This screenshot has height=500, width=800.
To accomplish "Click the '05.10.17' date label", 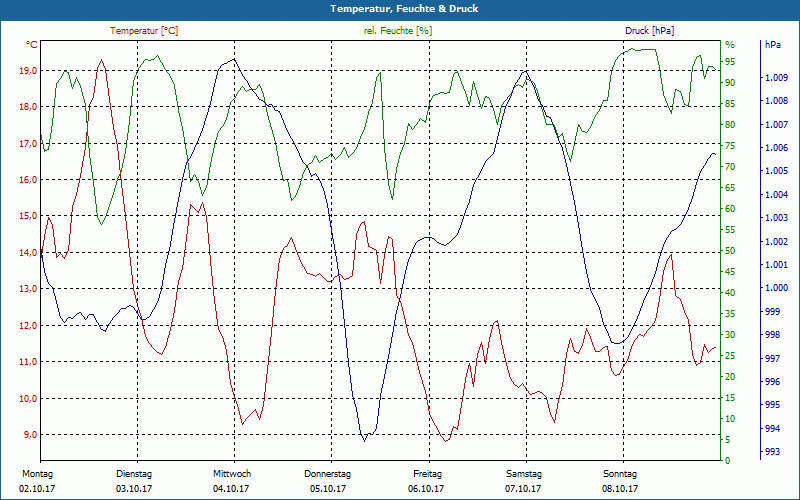I will tap(328, 489).
